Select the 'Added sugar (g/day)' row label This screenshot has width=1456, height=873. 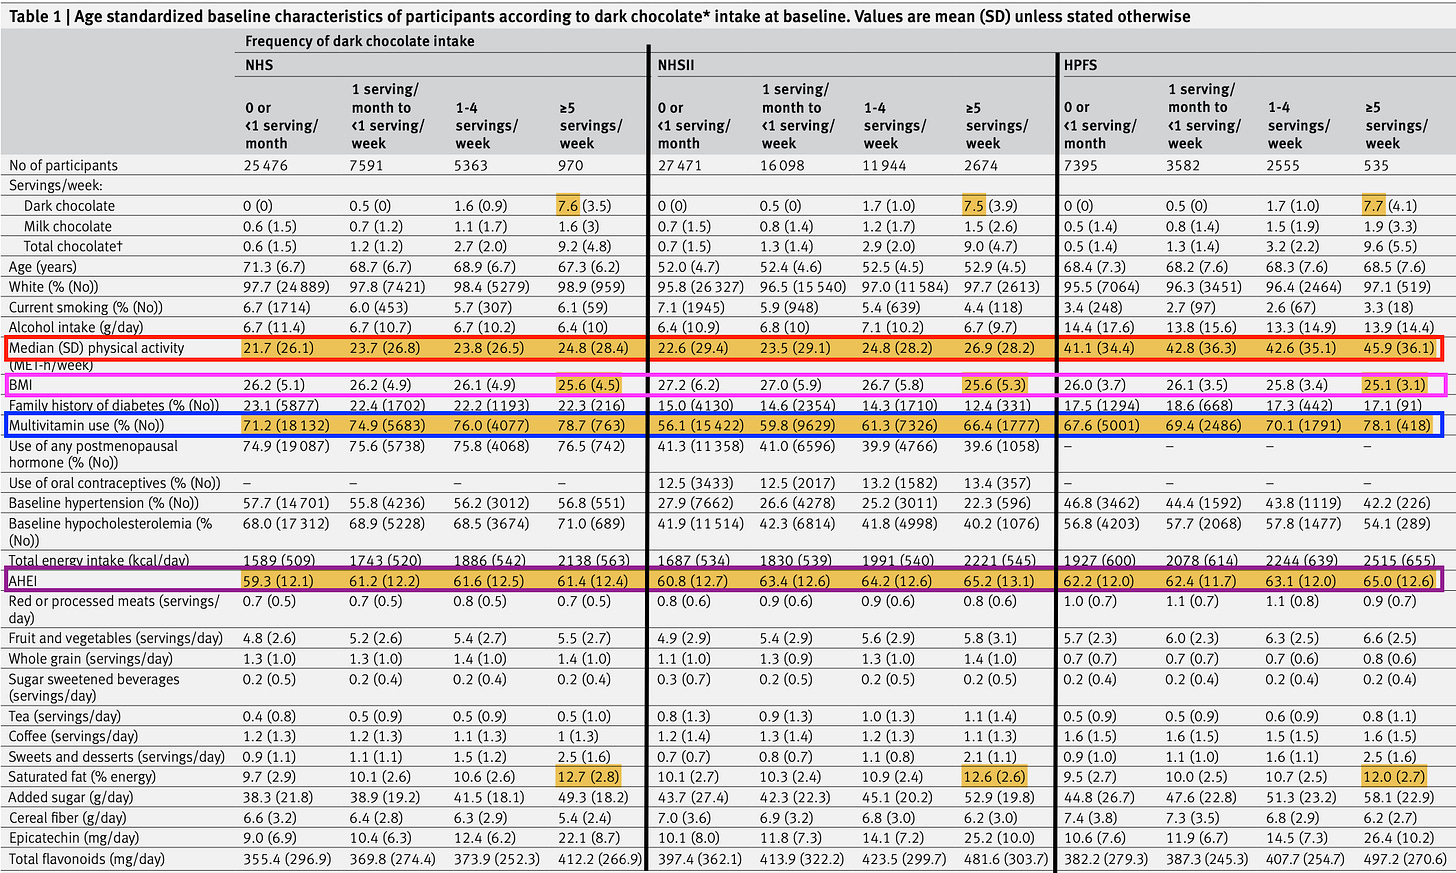click(x=70, y=797)
